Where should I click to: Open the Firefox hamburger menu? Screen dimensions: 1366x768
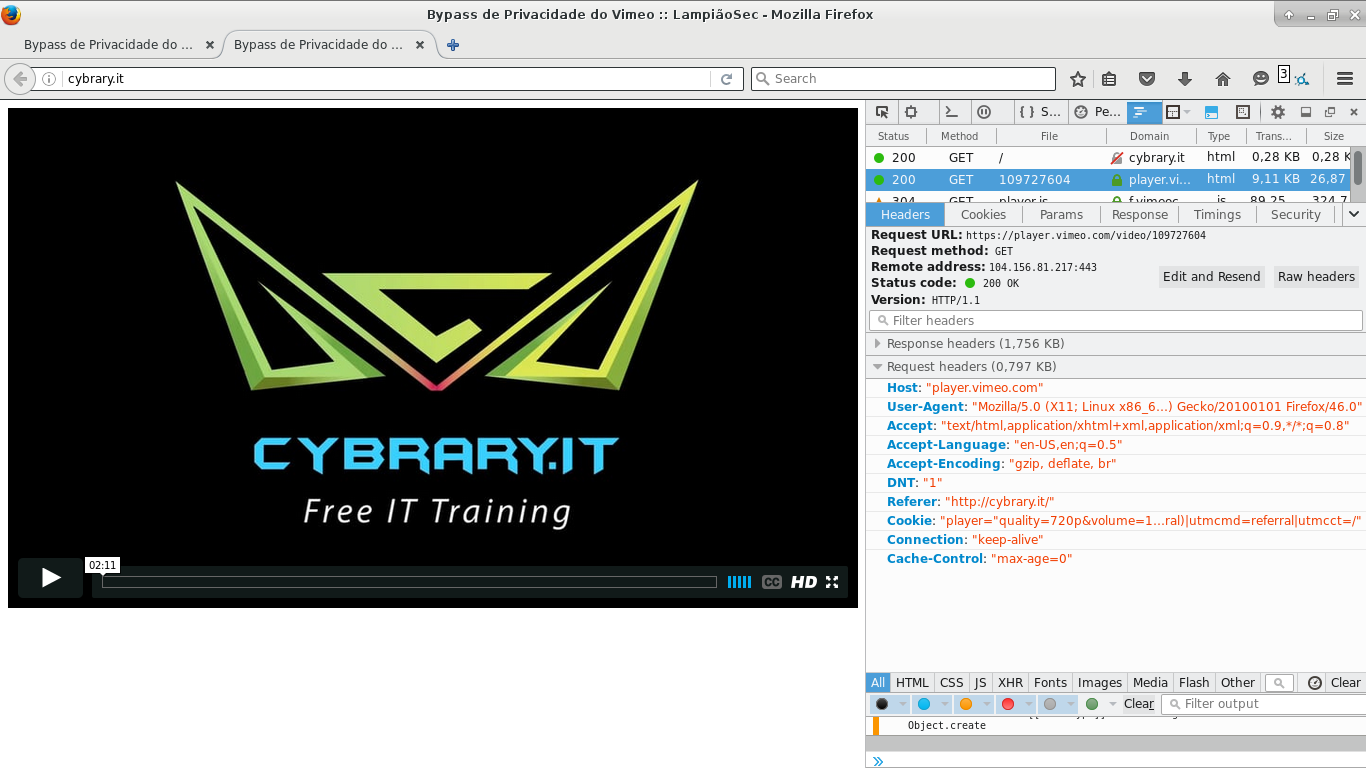pyautogui.click(x=1344, y=79)
